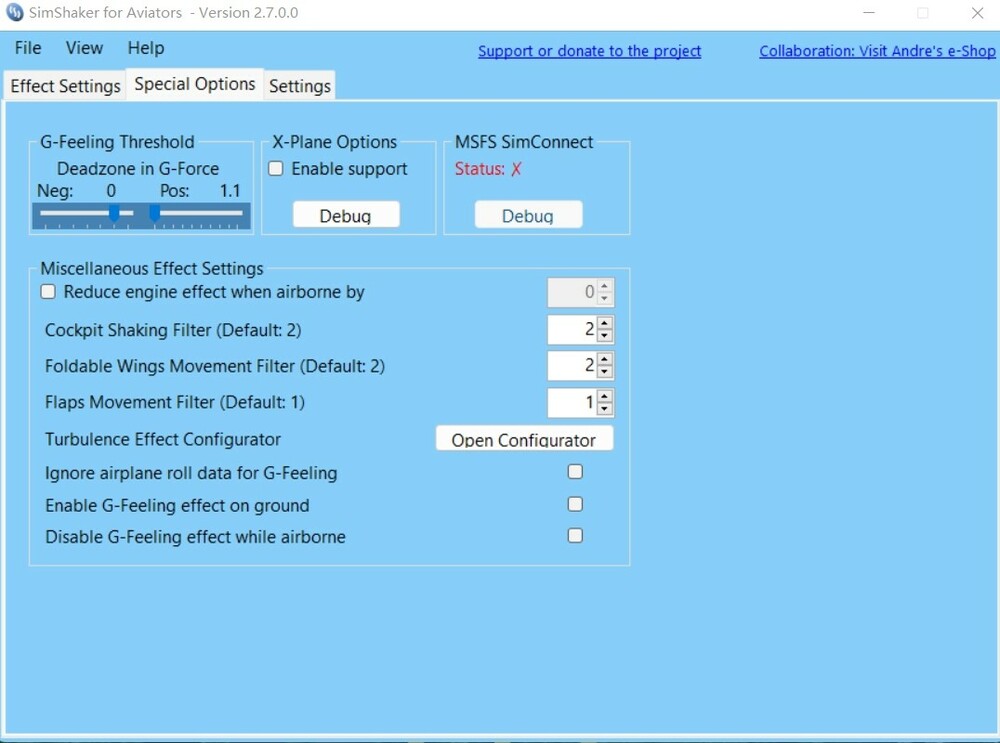This screenshot has height=743, width=1000.
Task: Minimize the SimShaker window
Action: click(869, 13)
